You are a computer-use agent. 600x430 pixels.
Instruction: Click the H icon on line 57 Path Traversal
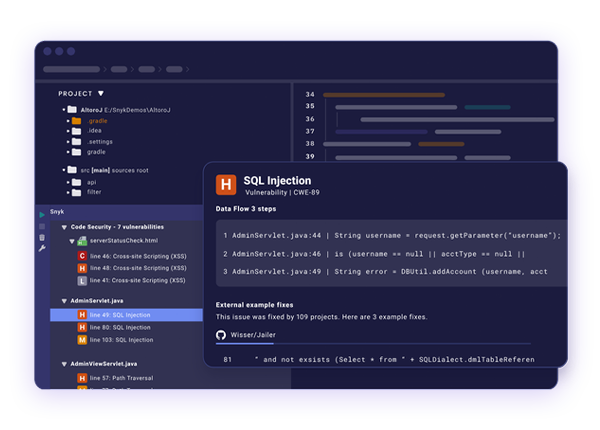[82, 378]
